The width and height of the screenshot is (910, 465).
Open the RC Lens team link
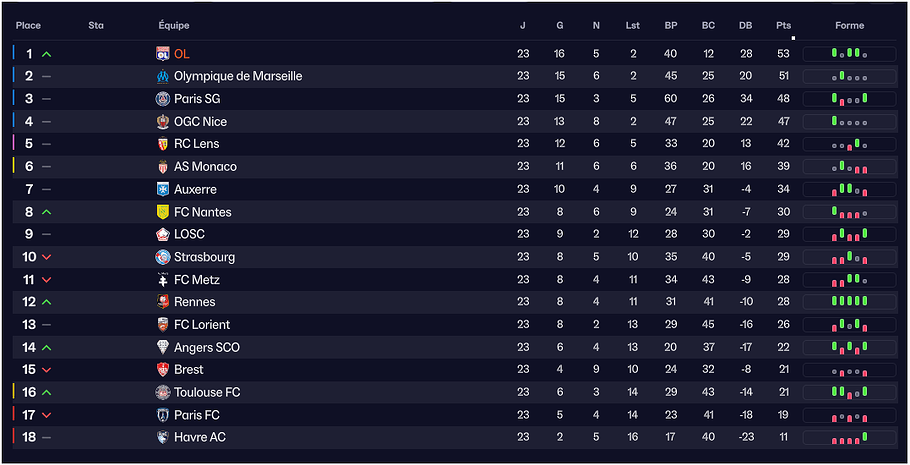point(196,144)
